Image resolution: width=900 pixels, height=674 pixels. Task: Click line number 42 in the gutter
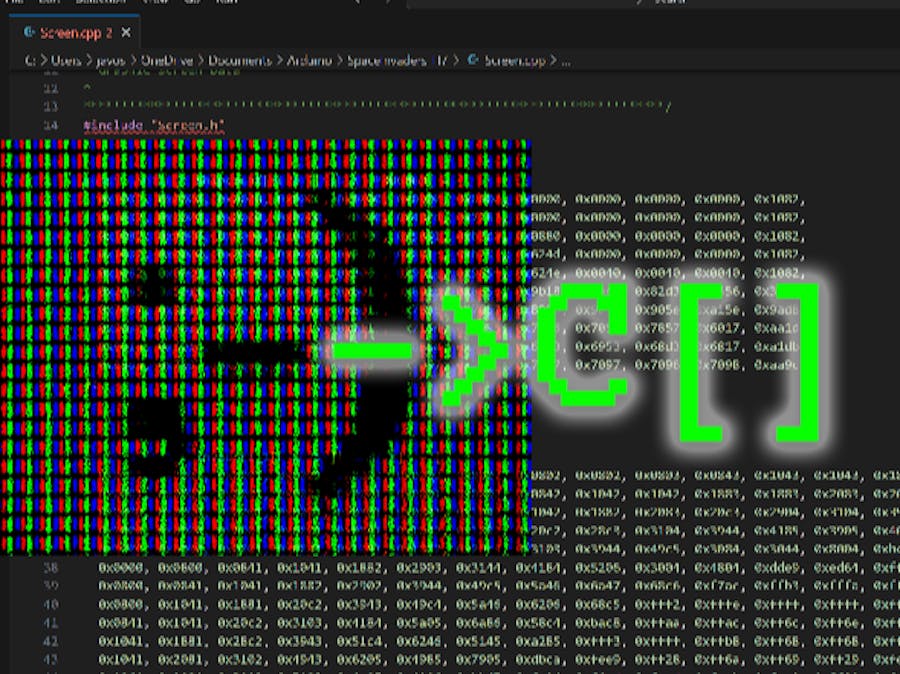click(51, 641)
